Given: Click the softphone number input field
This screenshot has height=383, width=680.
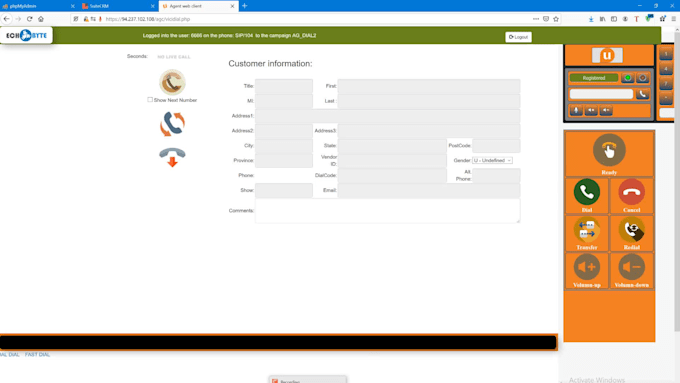Looking at the screenshot, I should click(x=601, y=94).
